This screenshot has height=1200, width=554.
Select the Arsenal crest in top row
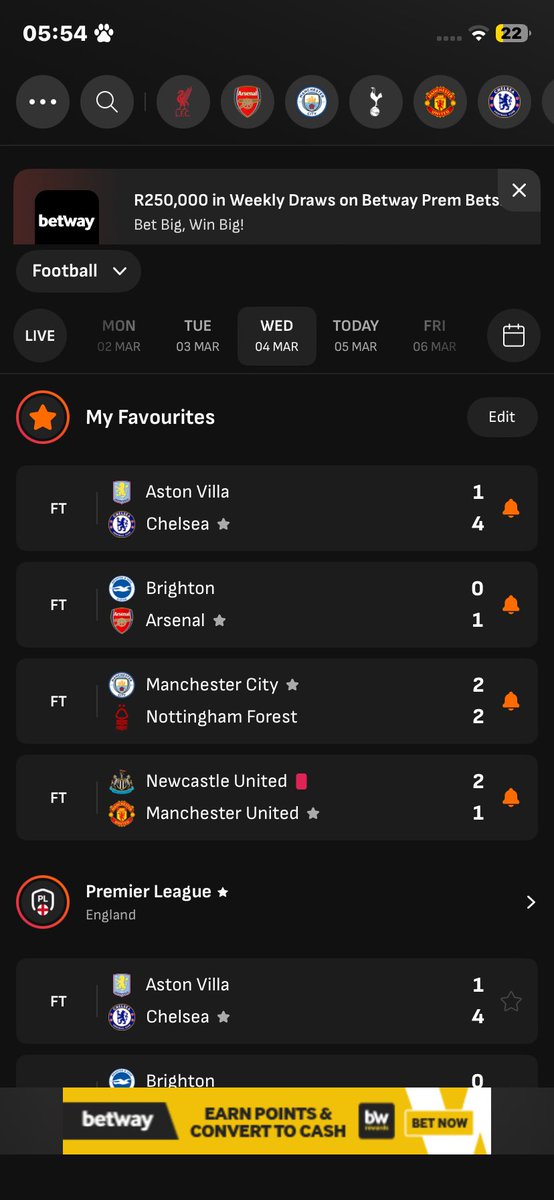point(247,102)
